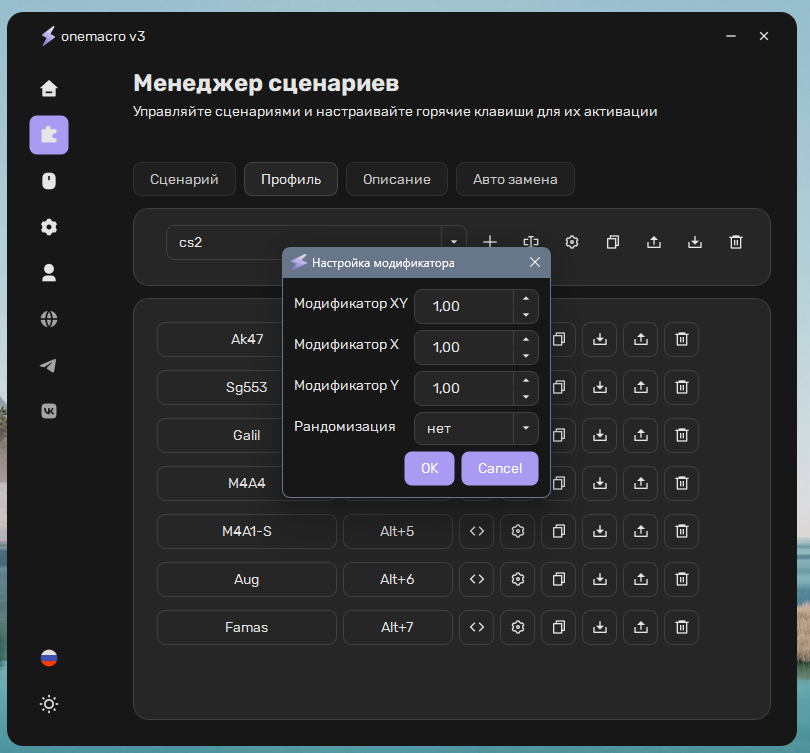This screenshot has width=810, height=753.
Task: Open the mouse settings sidebar icon
Action: click(x=49, y=181)
